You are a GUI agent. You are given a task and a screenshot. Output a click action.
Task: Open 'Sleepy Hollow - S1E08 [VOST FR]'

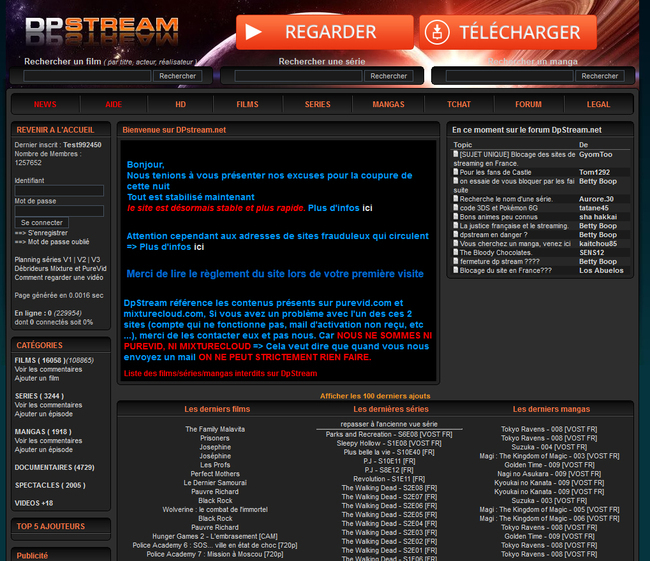[389, 443]
